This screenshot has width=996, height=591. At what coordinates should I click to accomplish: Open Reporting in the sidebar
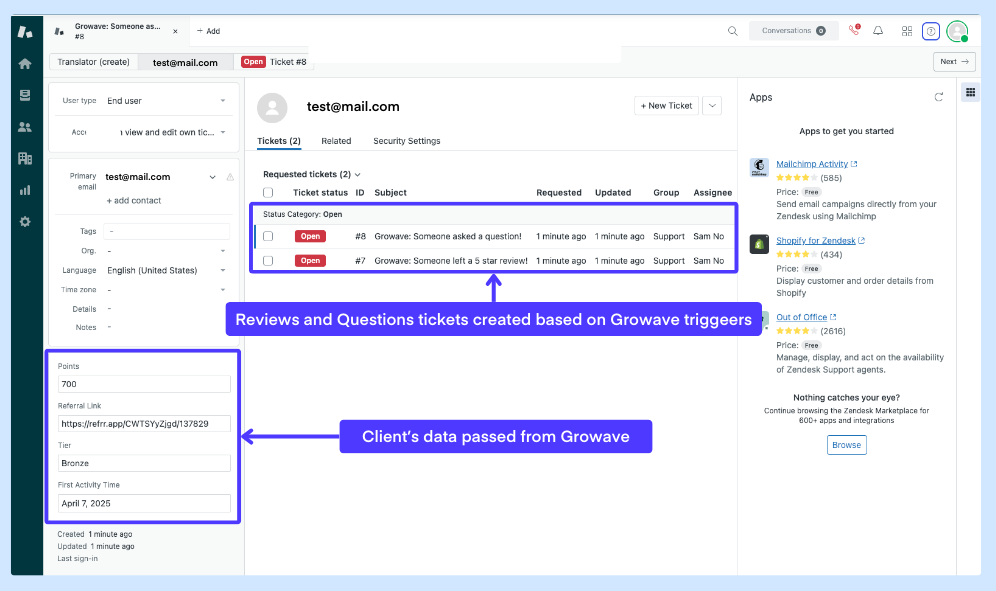[25, 190]
